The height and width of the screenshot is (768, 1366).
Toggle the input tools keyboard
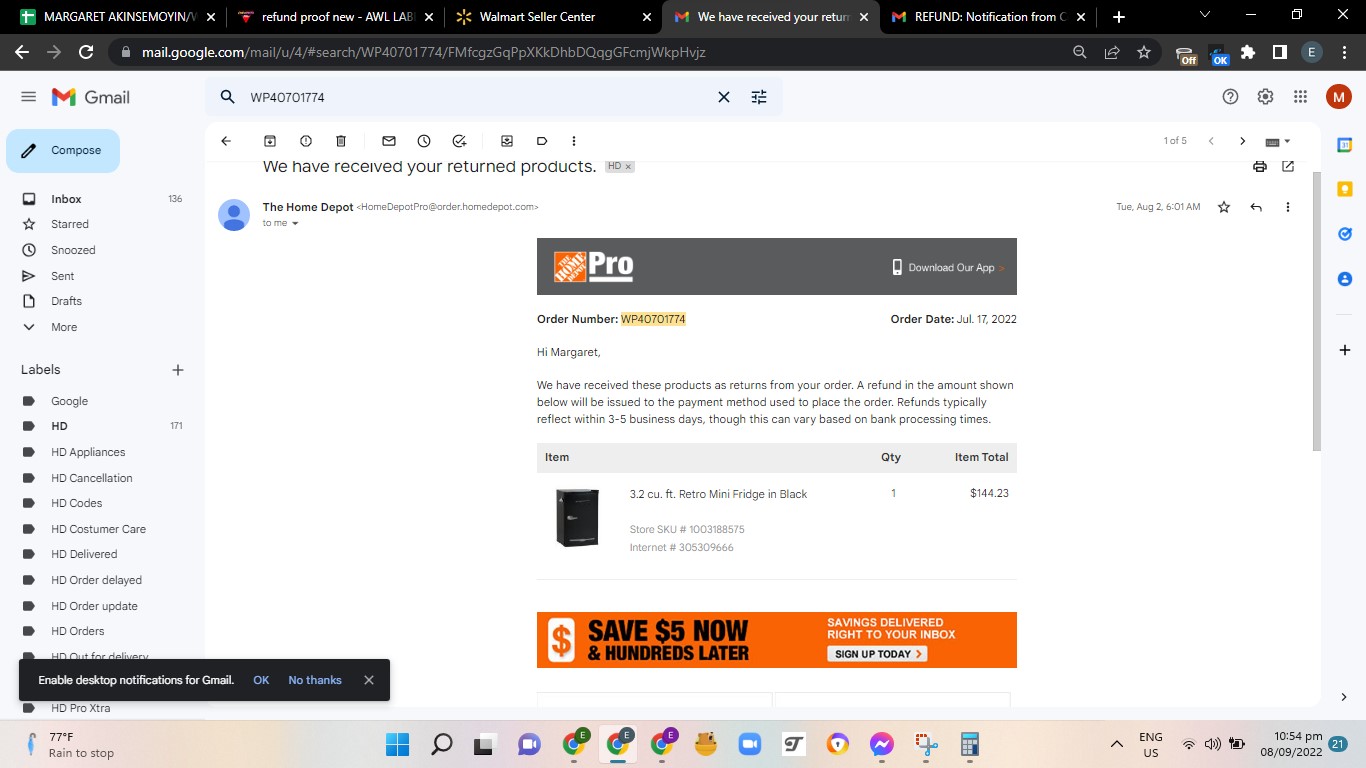[x=1277, y=141]
